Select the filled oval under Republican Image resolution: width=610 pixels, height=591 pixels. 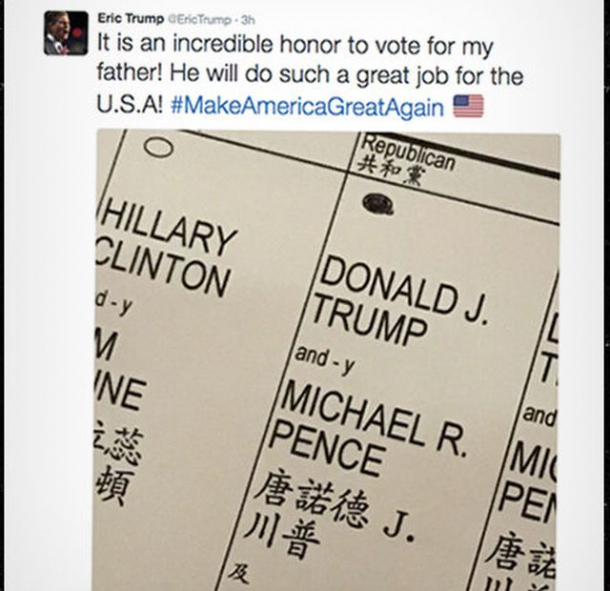378,204
